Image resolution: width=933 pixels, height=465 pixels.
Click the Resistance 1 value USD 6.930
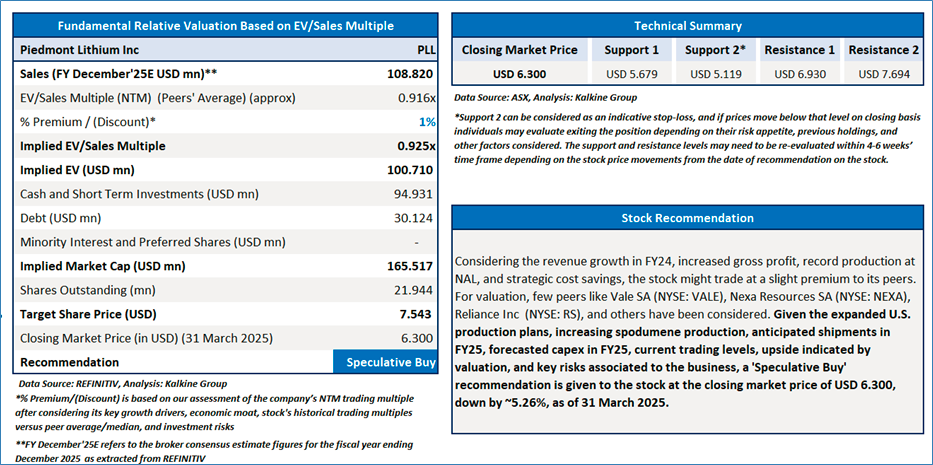point(799,74)
